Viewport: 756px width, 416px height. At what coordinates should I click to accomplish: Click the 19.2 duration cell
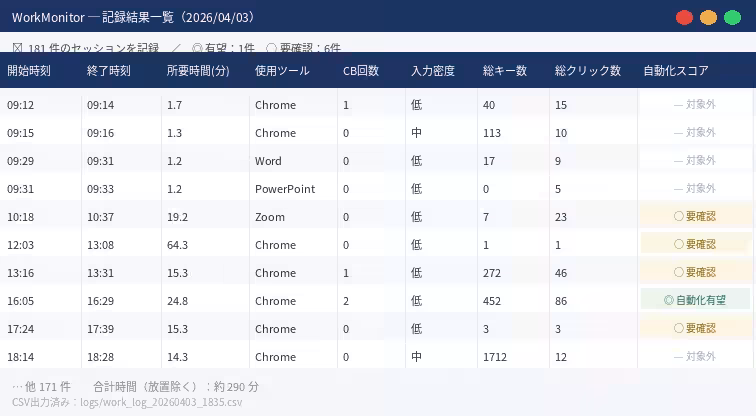(x=177, y=217)
